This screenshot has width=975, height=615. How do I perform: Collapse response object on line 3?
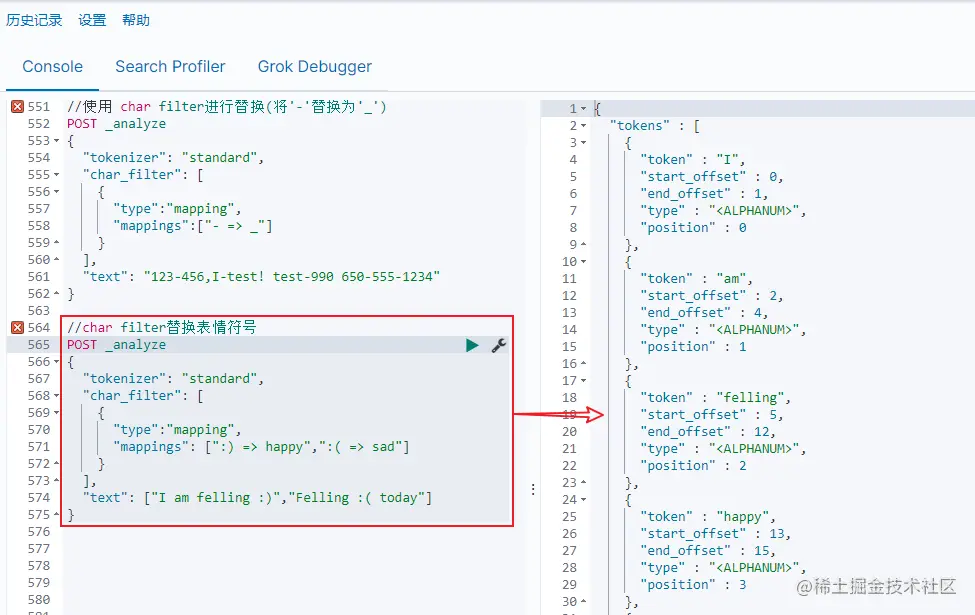pos(583,143)
